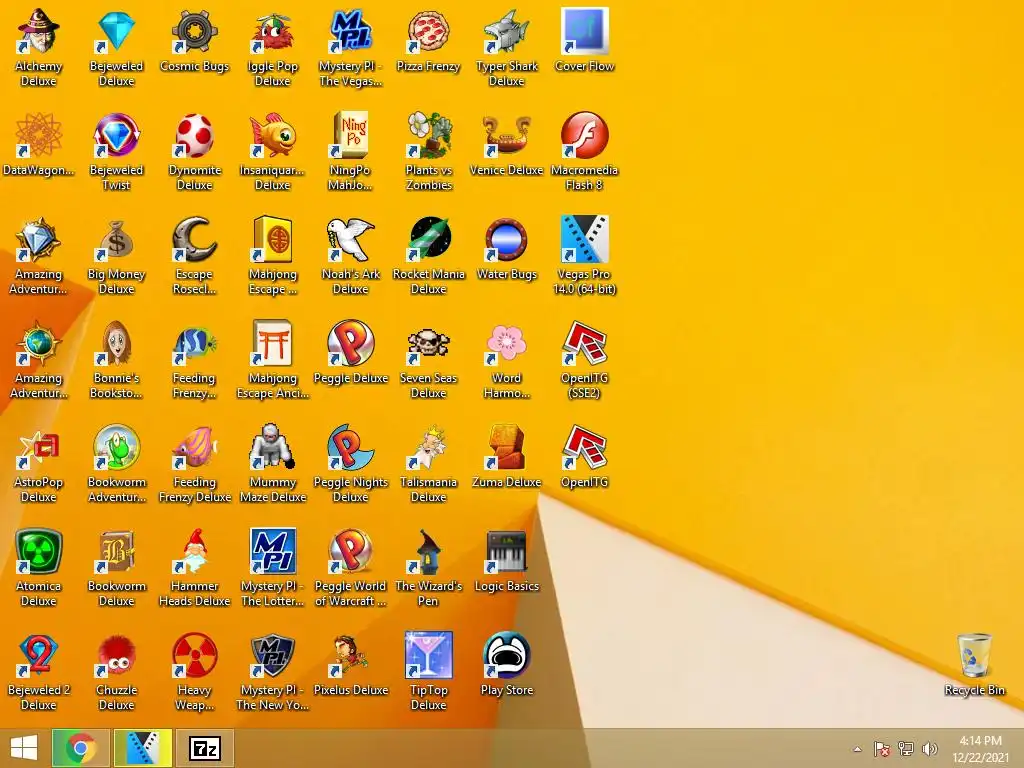
Task: Select the Plants vs Zombies icon
Action: [428, 135]
